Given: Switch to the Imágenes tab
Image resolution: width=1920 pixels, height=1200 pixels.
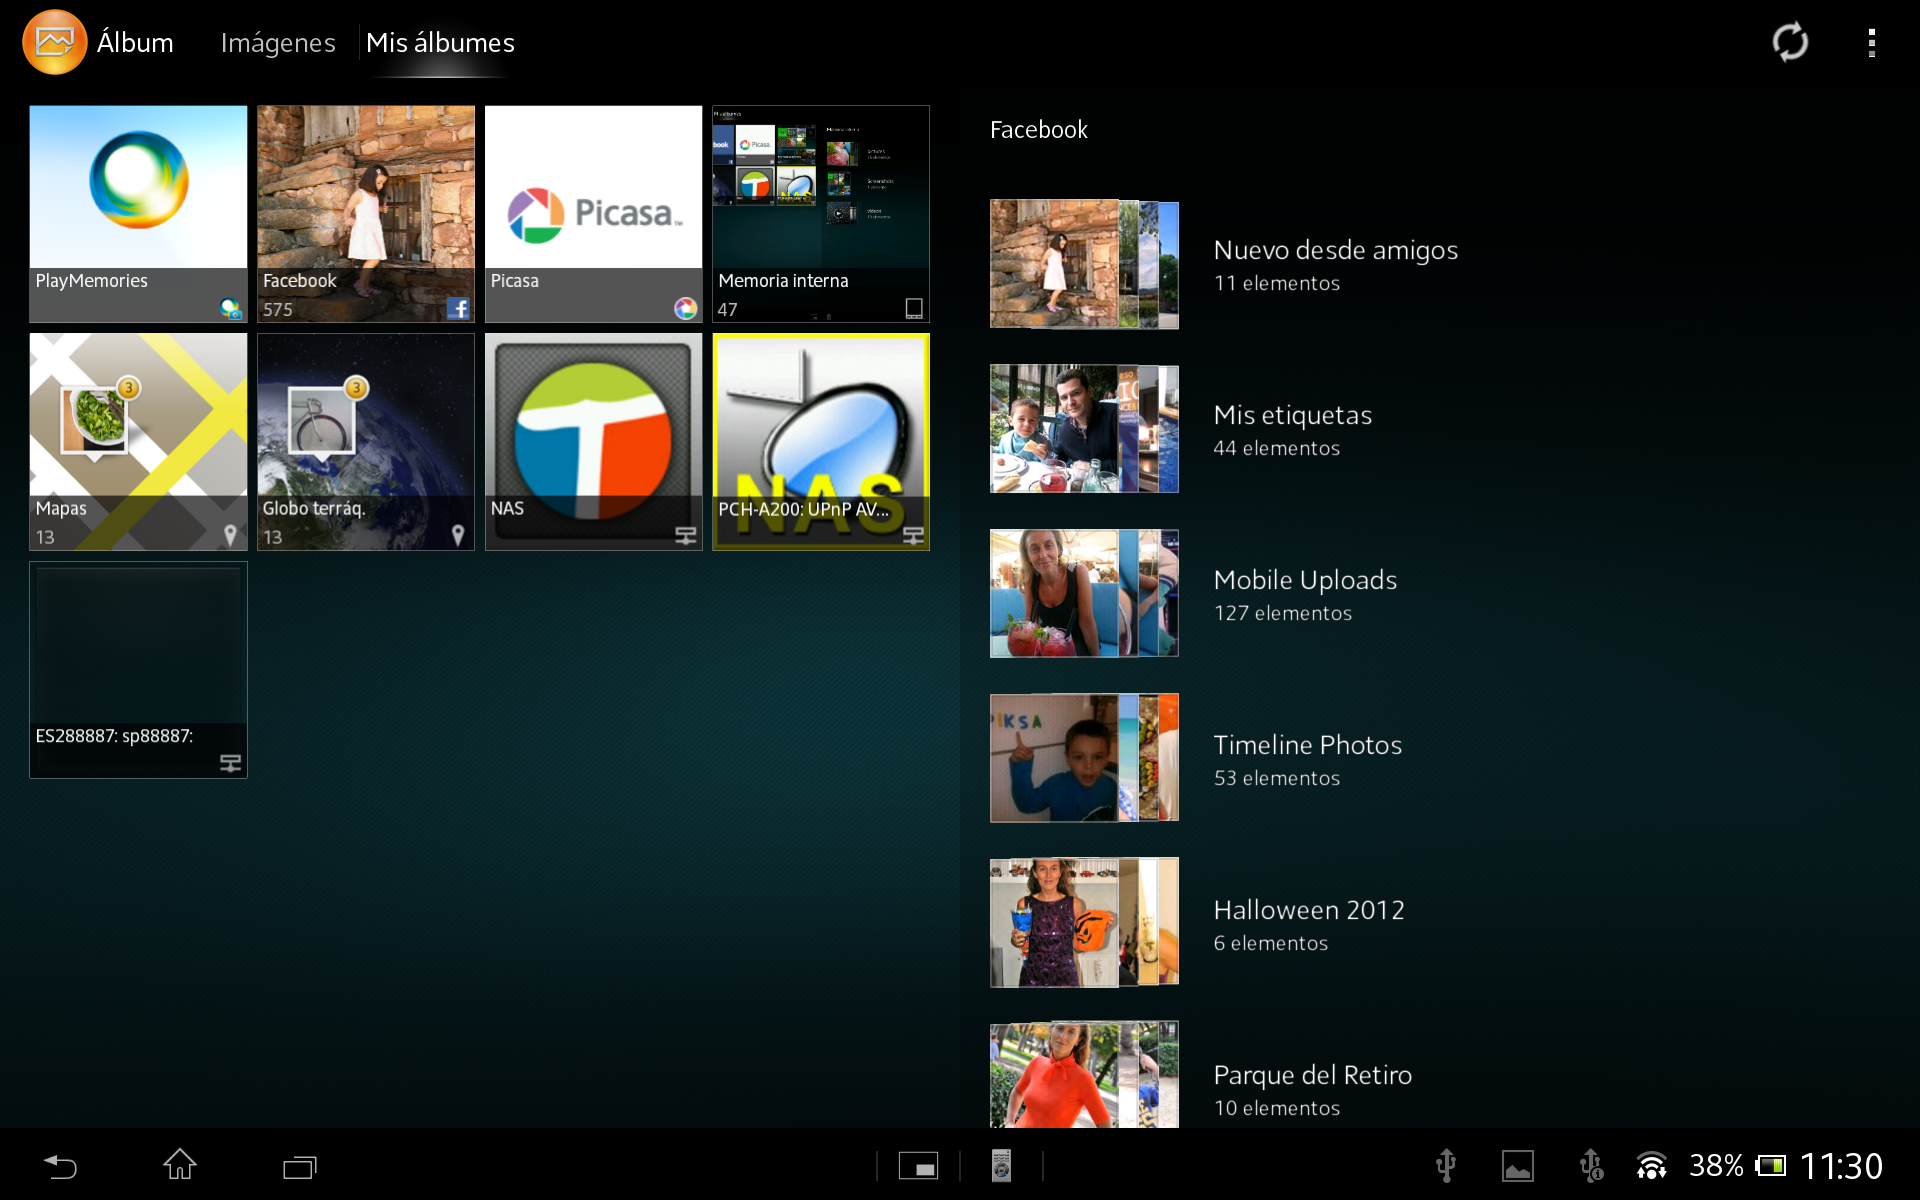Looking at the screenshot, I should click(278, 43).
